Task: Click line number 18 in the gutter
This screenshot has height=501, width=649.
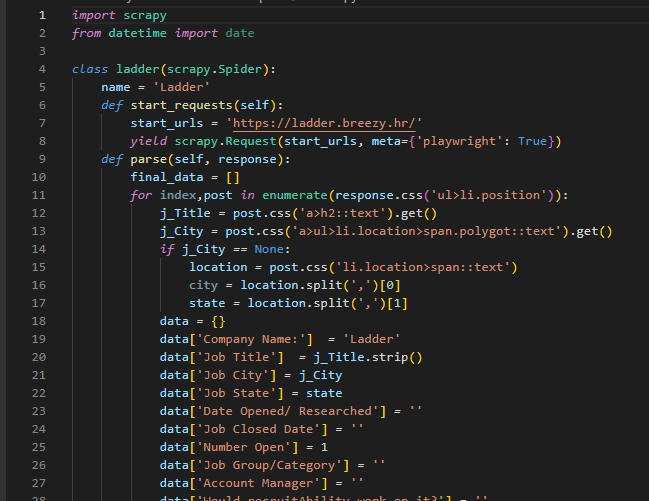Action: (38, 321)
